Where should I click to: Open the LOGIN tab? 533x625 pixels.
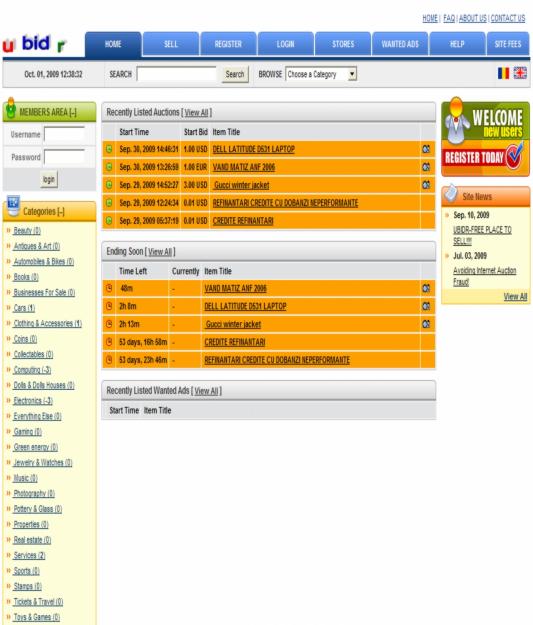(x=285, y=44)
